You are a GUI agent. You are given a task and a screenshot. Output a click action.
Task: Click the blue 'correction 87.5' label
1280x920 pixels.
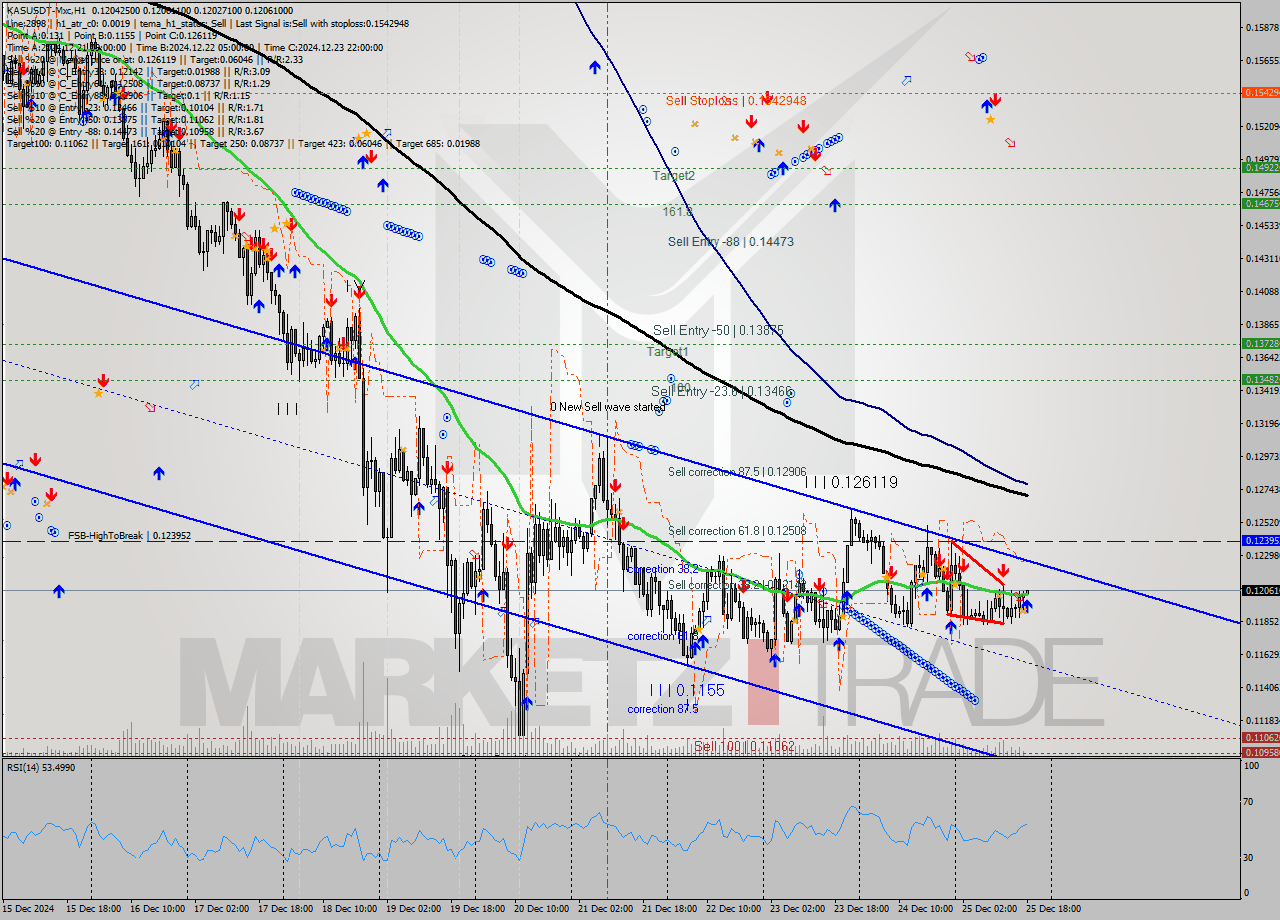click(663, 709)
